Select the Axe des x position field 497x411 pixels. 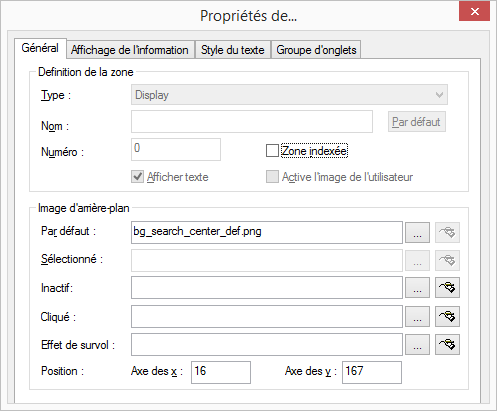point(221,372)
